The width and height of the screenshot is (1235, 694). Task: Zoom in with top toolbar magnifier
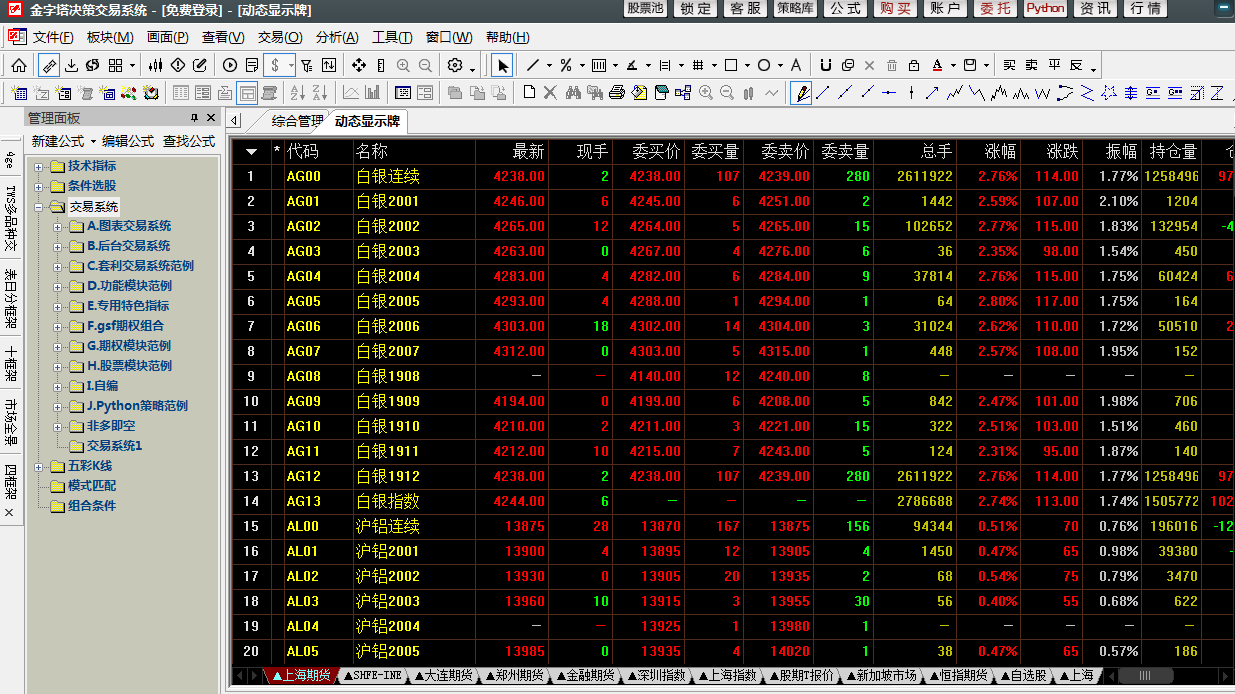click(403, 65)
